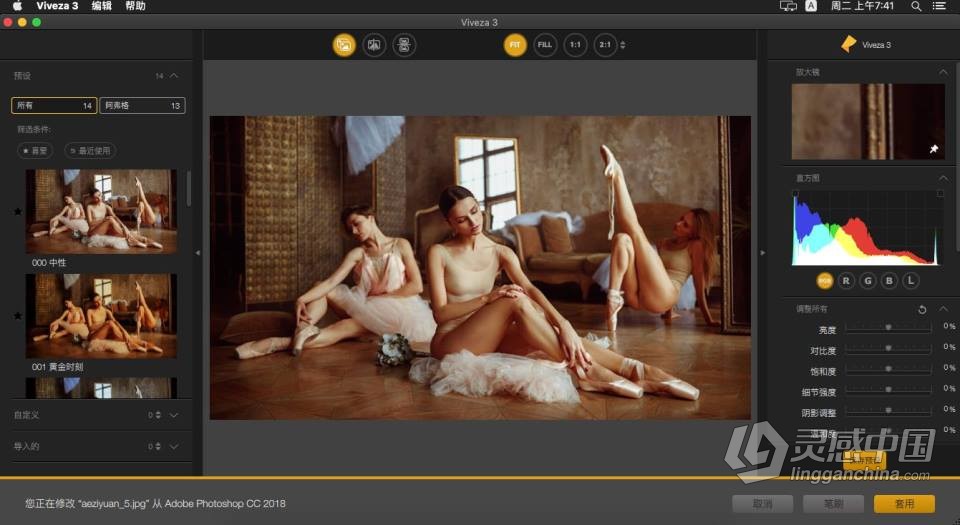Screen dimensions: 960x525
Task: Reset all adjustments with the reset icon
Action: click(922, 310)
